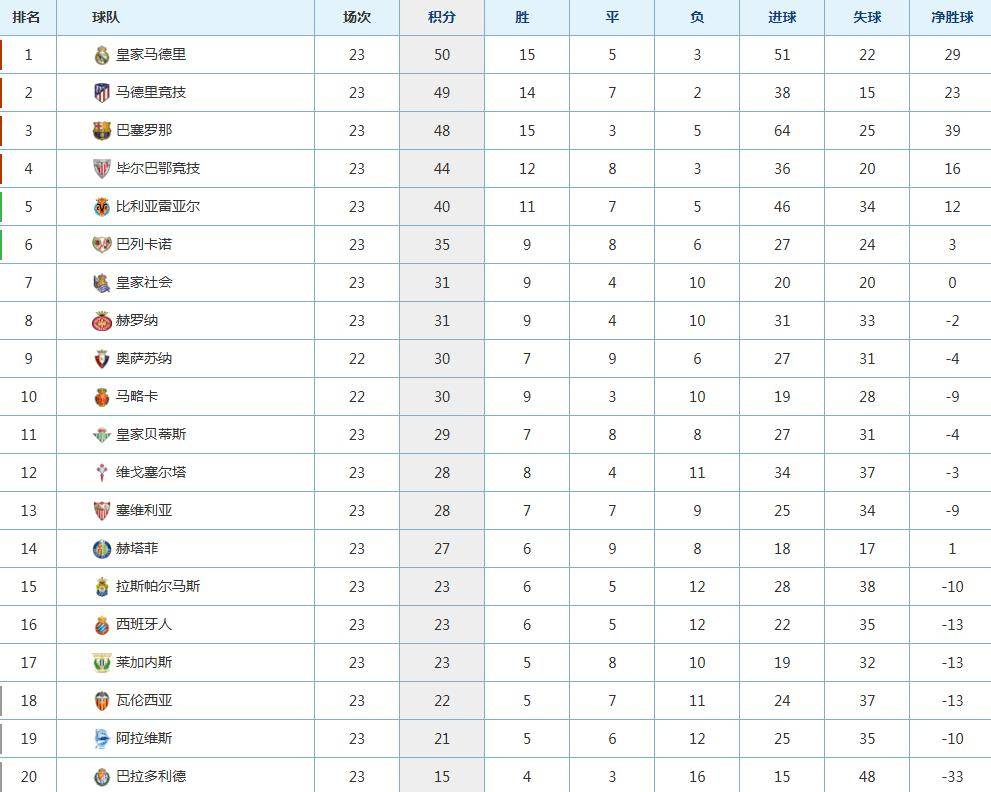Viewport: 991px width, 792px height.
Task: Open the 皇家社会 team link
Action: pyautogui.click(x=144, y=283)
